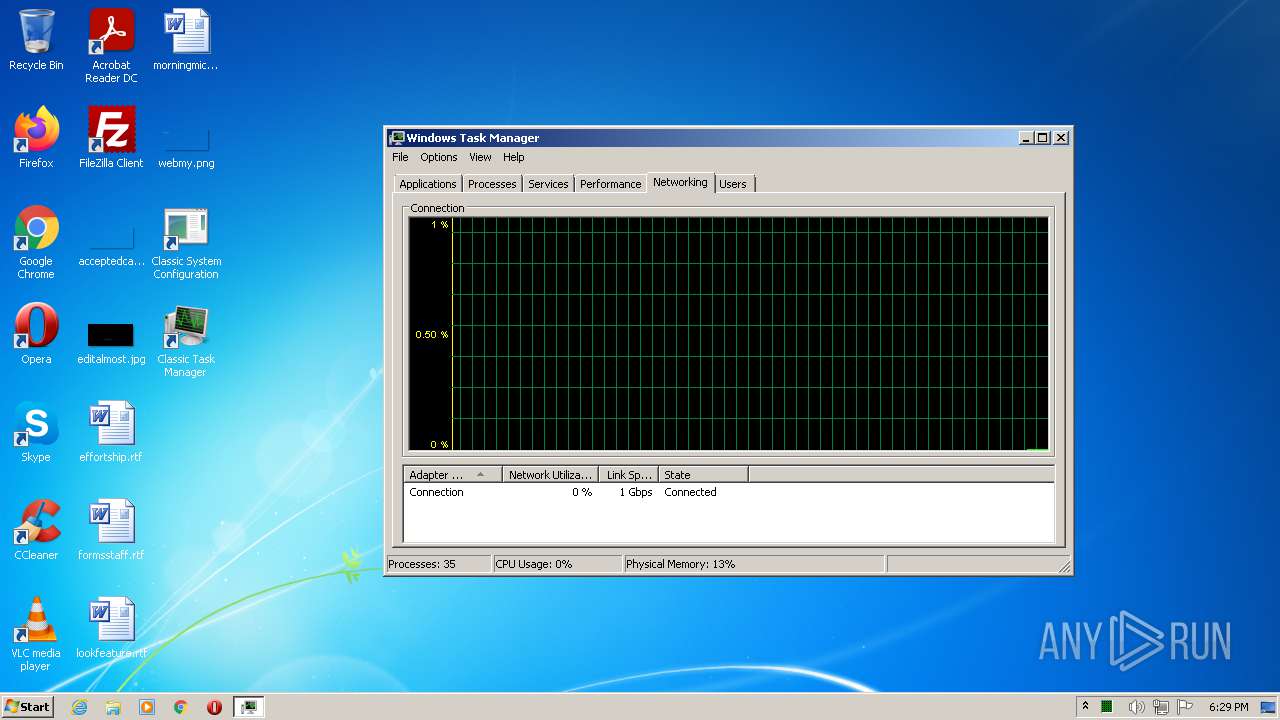Screen dimensions: 1280x720
Task: Click the network tray icon
Action: click(1161, 707)
